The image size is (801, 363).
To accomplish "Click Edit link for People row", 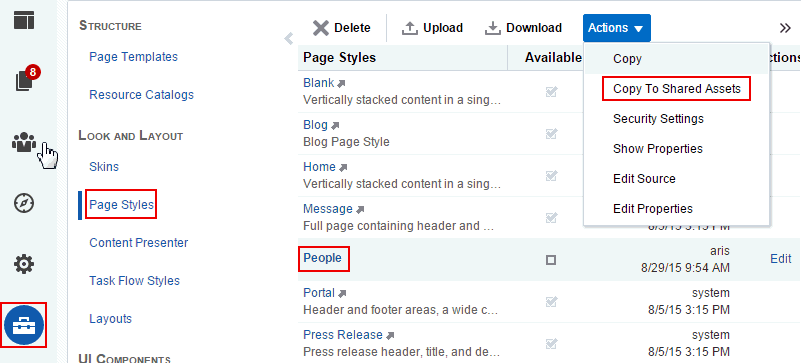I will pos(781,259).
